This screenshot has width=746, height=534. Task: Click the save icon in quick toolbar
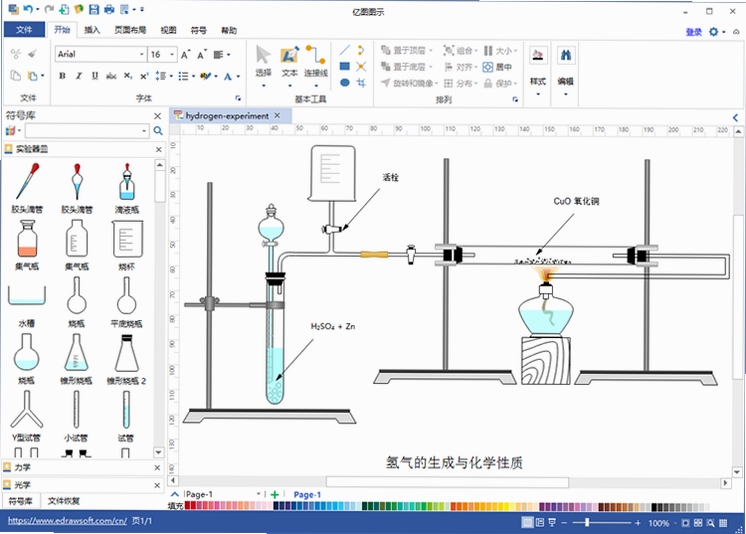94,9
